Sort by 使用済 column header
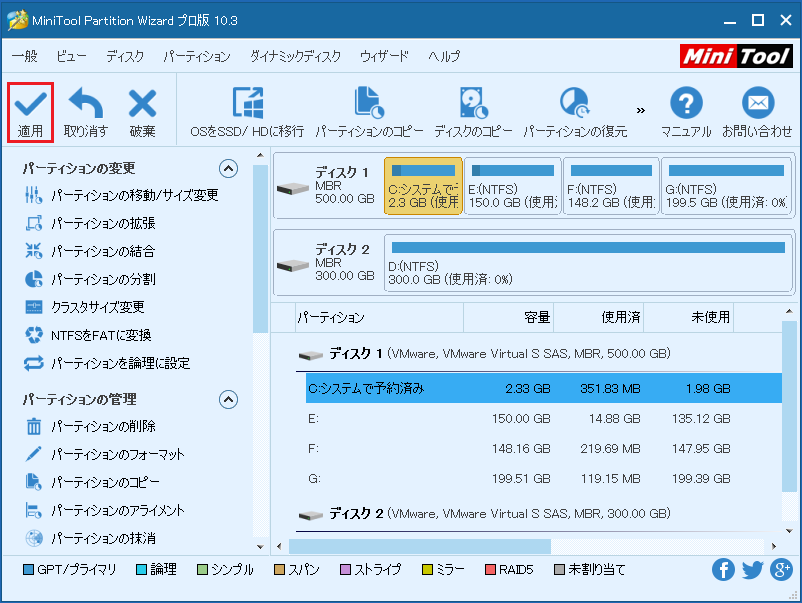This screenshot has width=802, height=603. point(598,317)
